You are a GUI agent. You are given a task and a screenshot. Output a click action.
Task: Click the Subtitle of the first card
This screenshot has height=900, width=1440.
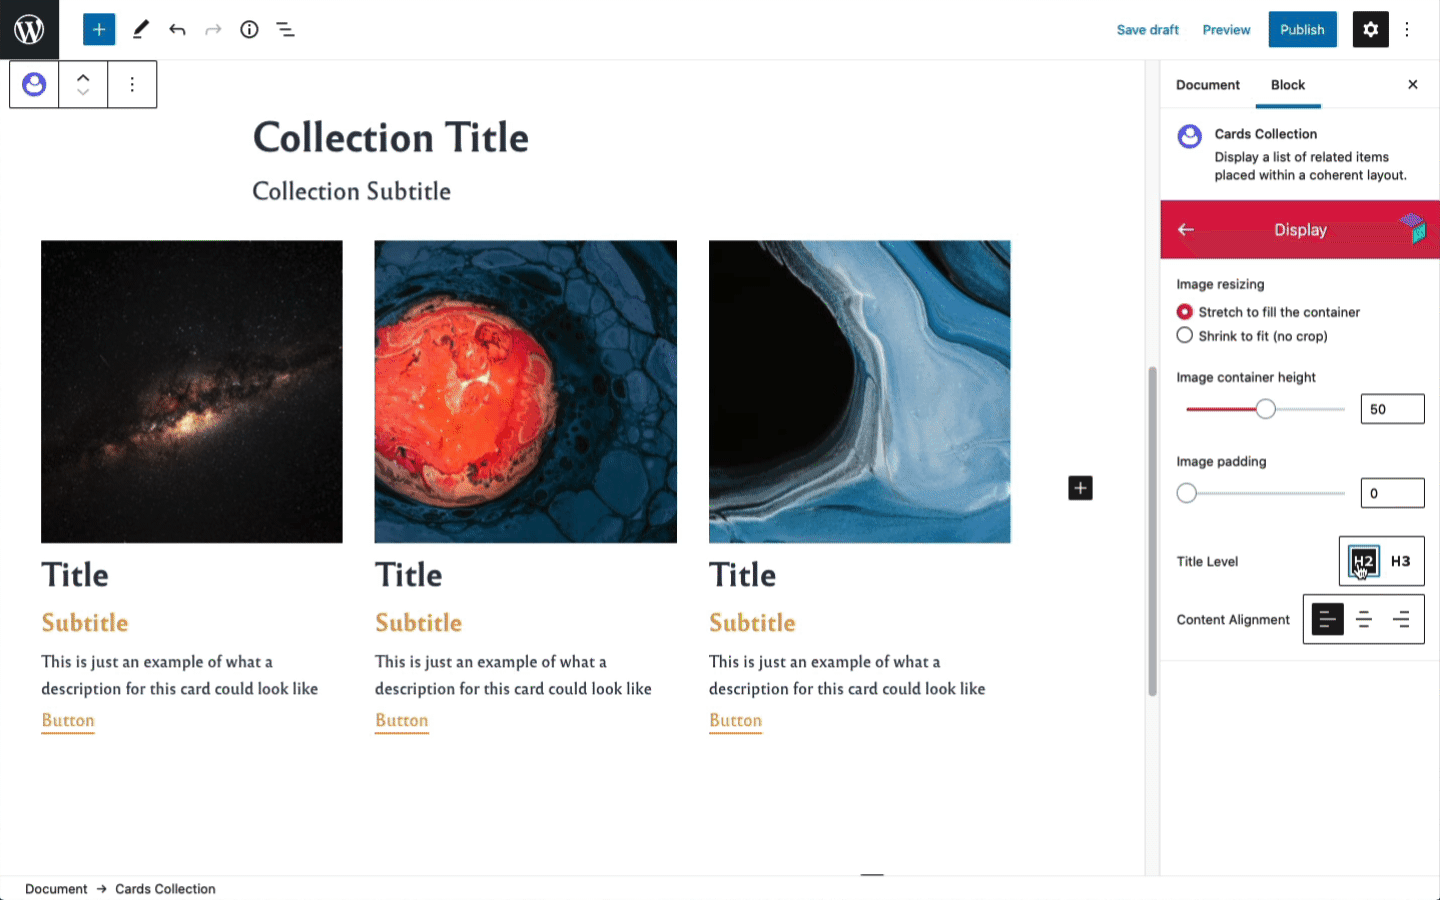point(85,623)
